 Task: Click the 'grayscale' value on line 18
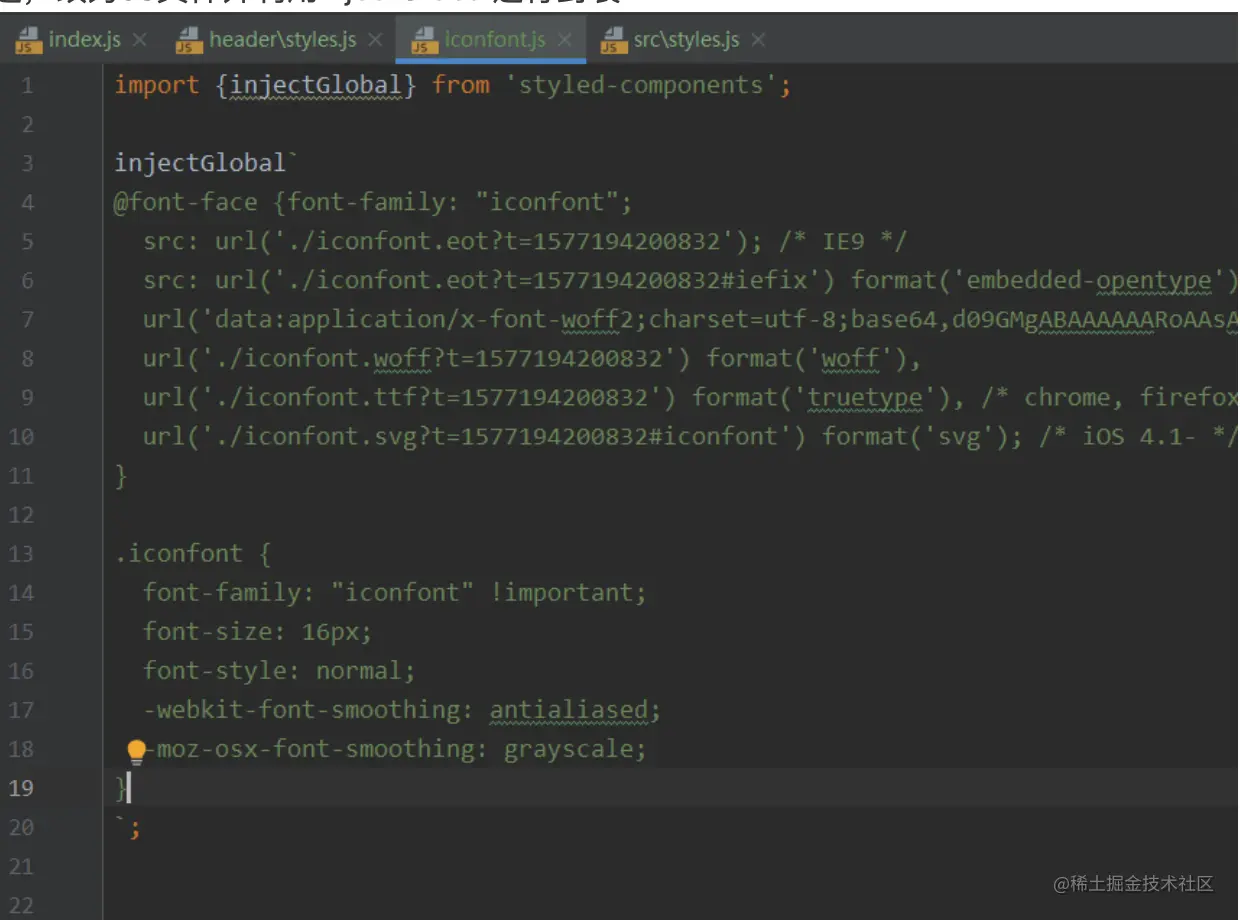pos(568,748)
